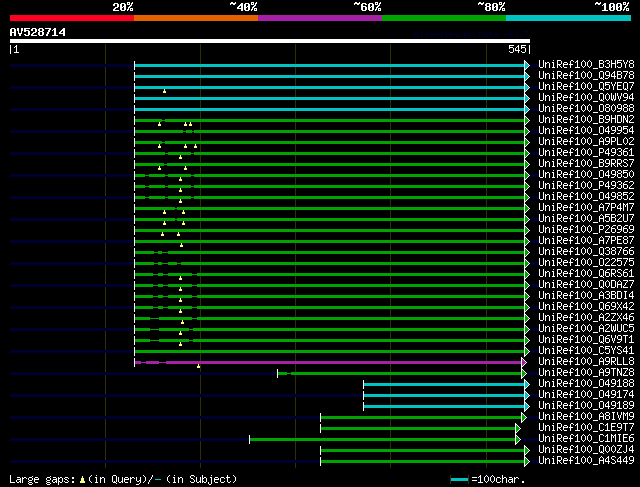The image size is (640, 487).
Task: Open hit UniRef100_Q0WV94
Action: (586, 98)
